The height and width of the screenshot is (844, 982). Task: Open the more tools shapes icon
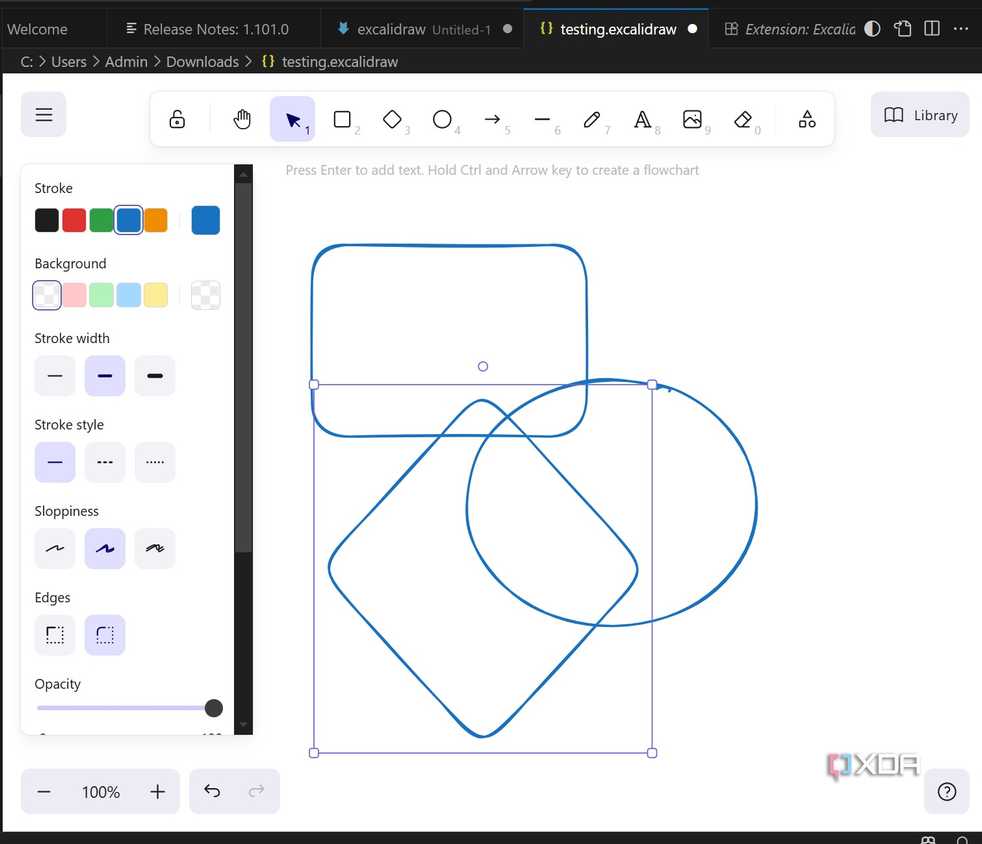(807, 119)
